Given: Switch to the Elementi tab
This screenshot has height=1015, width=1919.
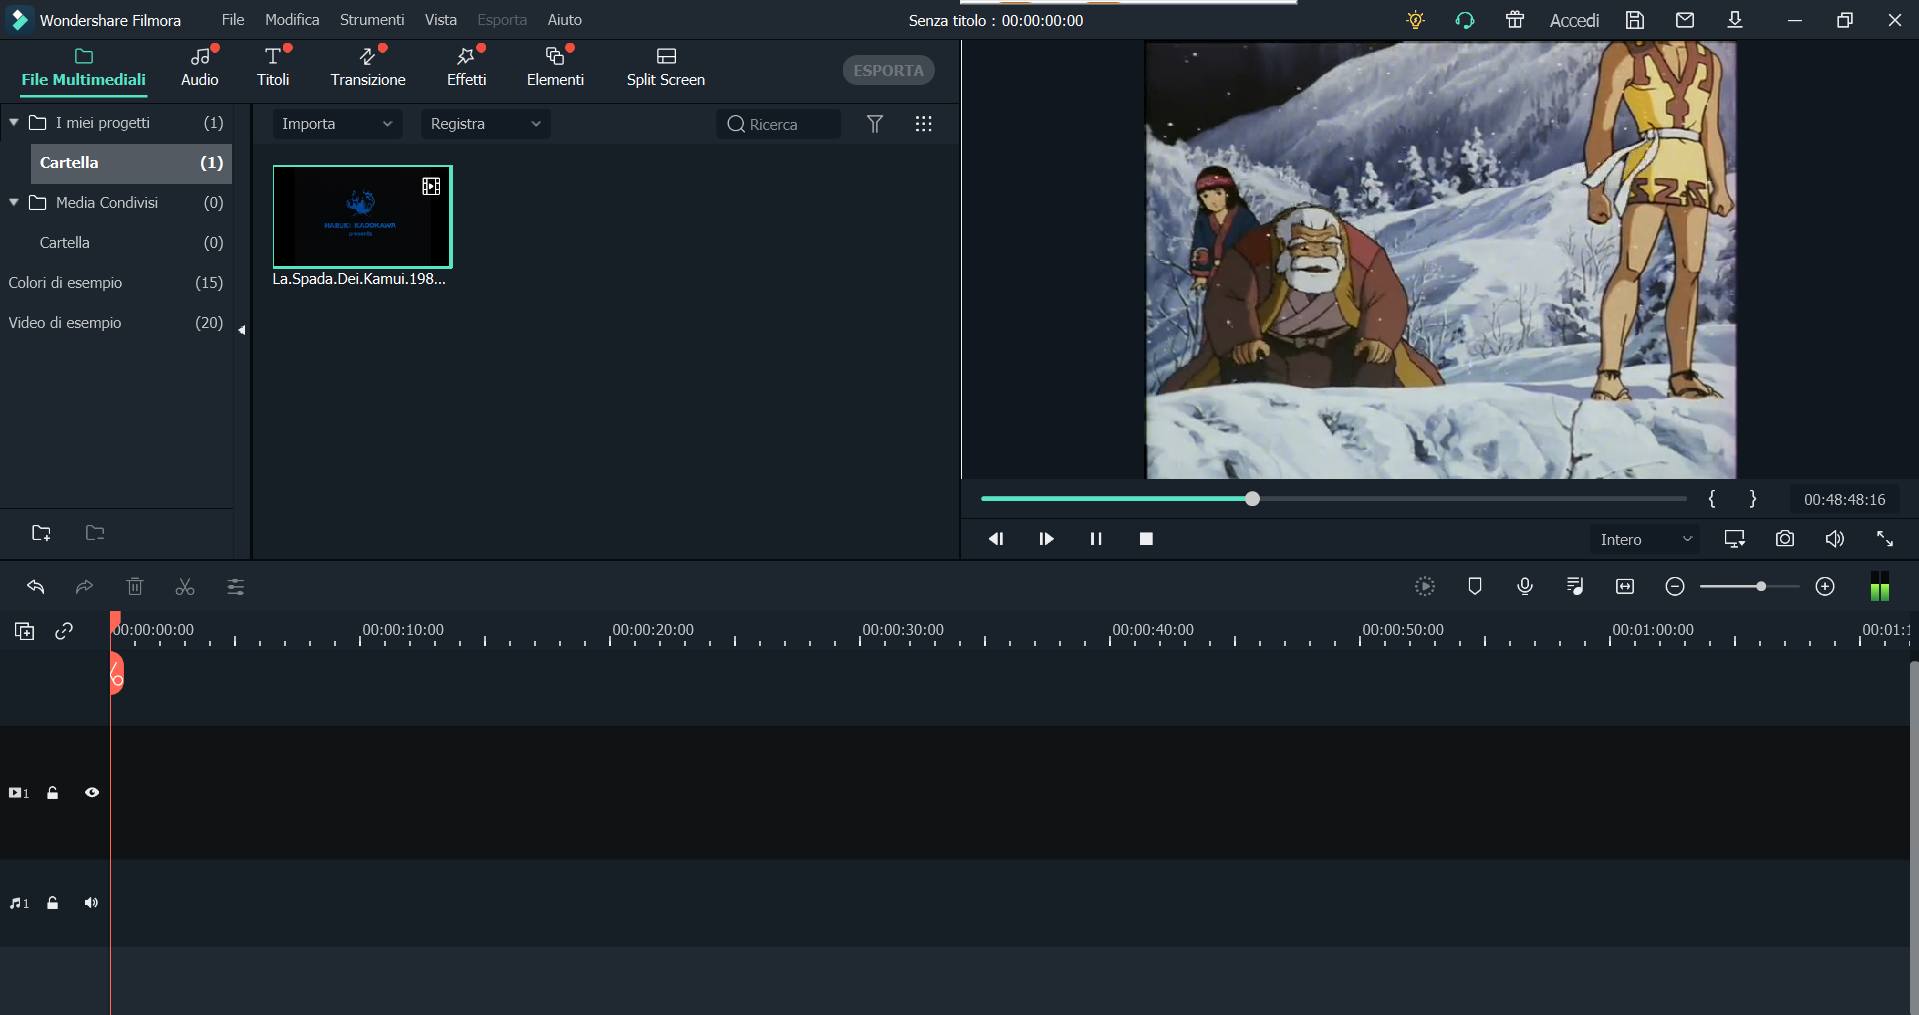Looking at the screenshot, I should [555, 68].
